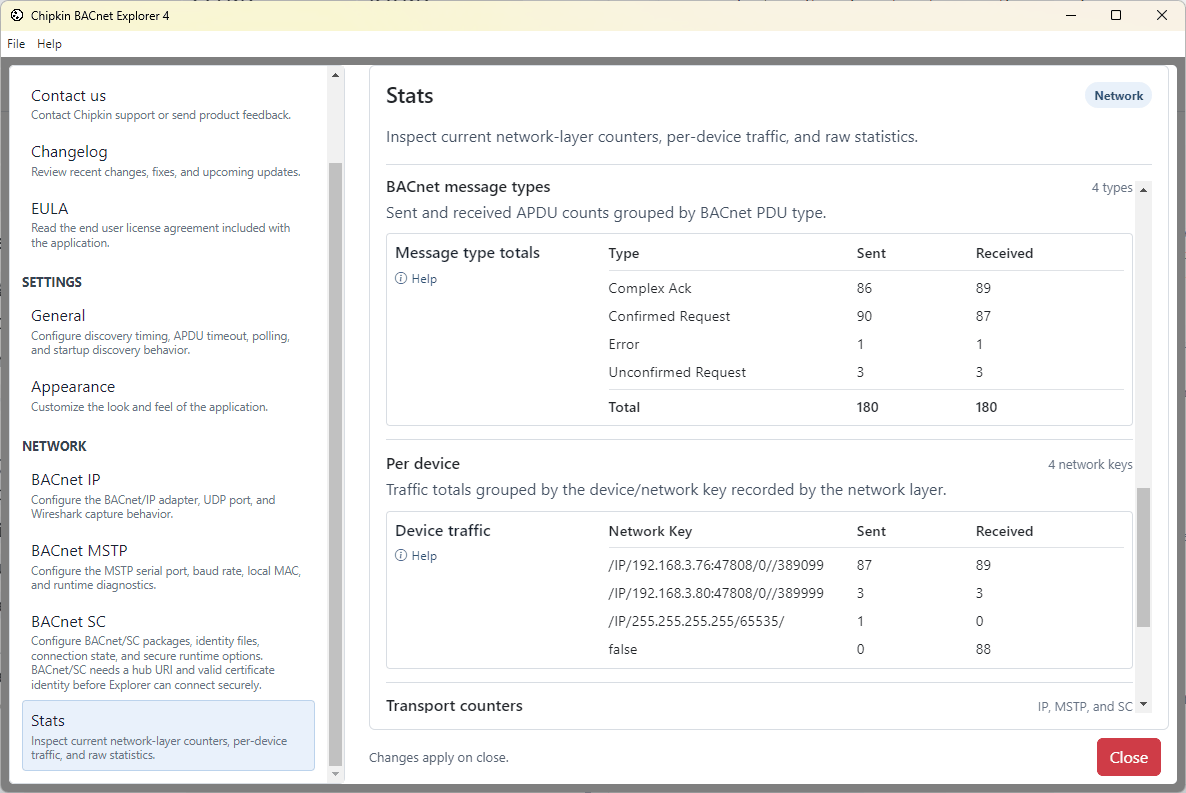The height and width of the screenshot is (793, 1186).
Task: Select Appearance settings
Action: click(x=168, y=396)
